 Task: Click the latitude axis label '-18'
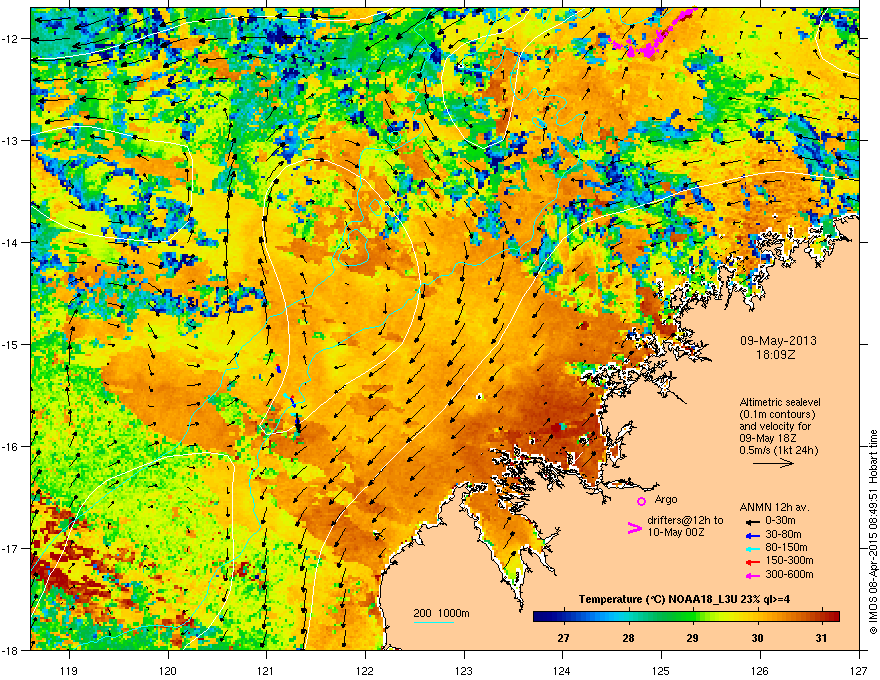pyautogui.click(x=11, y=650)
